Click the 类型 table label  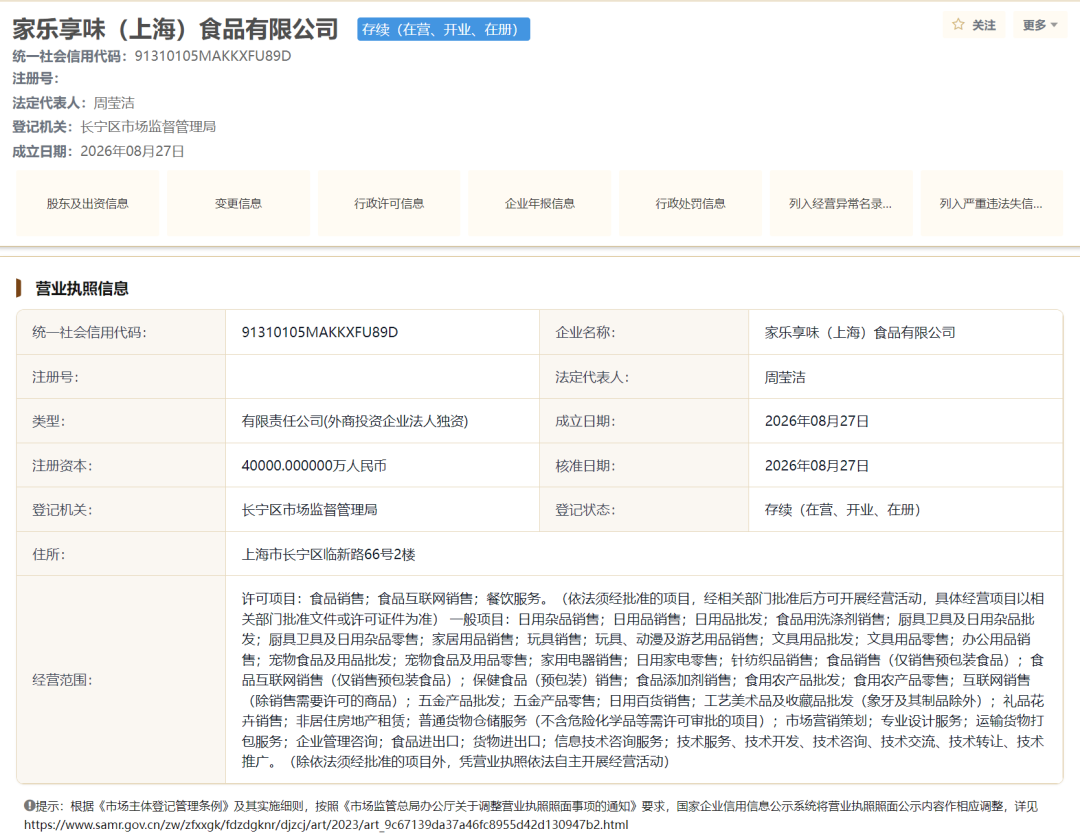point(48,421)
